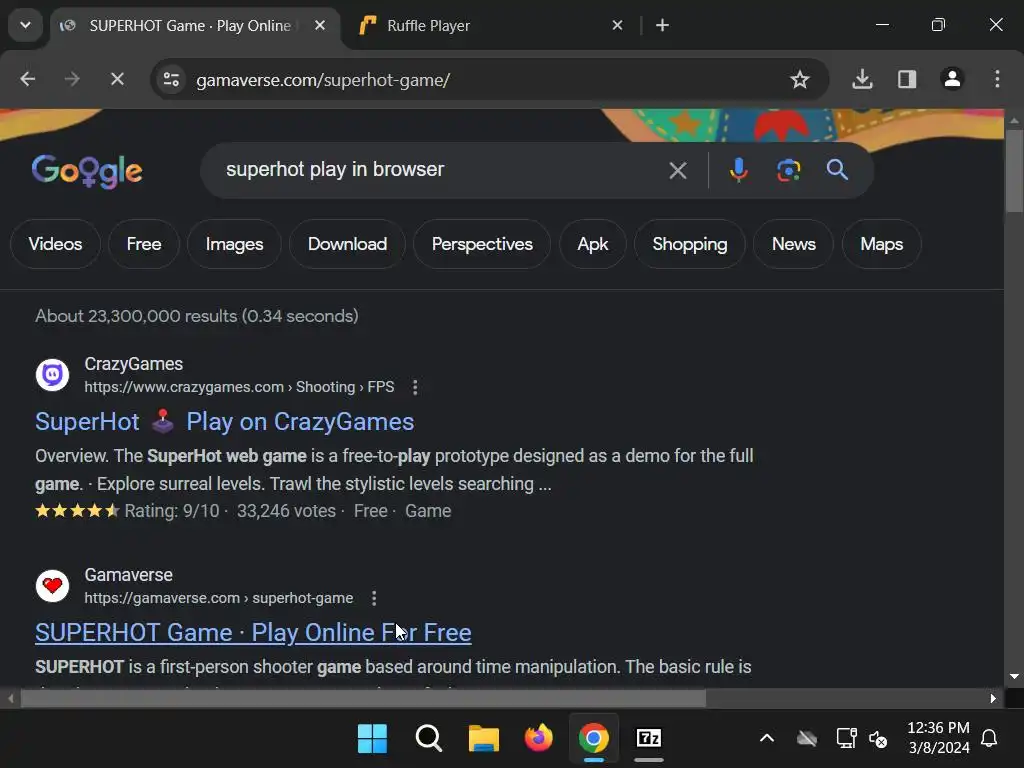Close the Ruffle Player tab
This screenshot has height=768, width=1024.
617,25
